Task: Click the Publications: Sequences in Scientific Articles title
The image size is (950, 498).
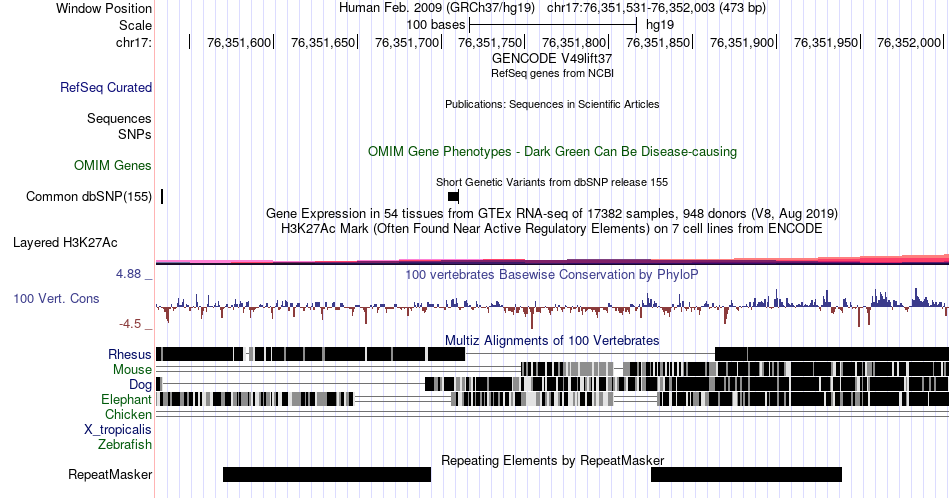Action: pos(552,104)
